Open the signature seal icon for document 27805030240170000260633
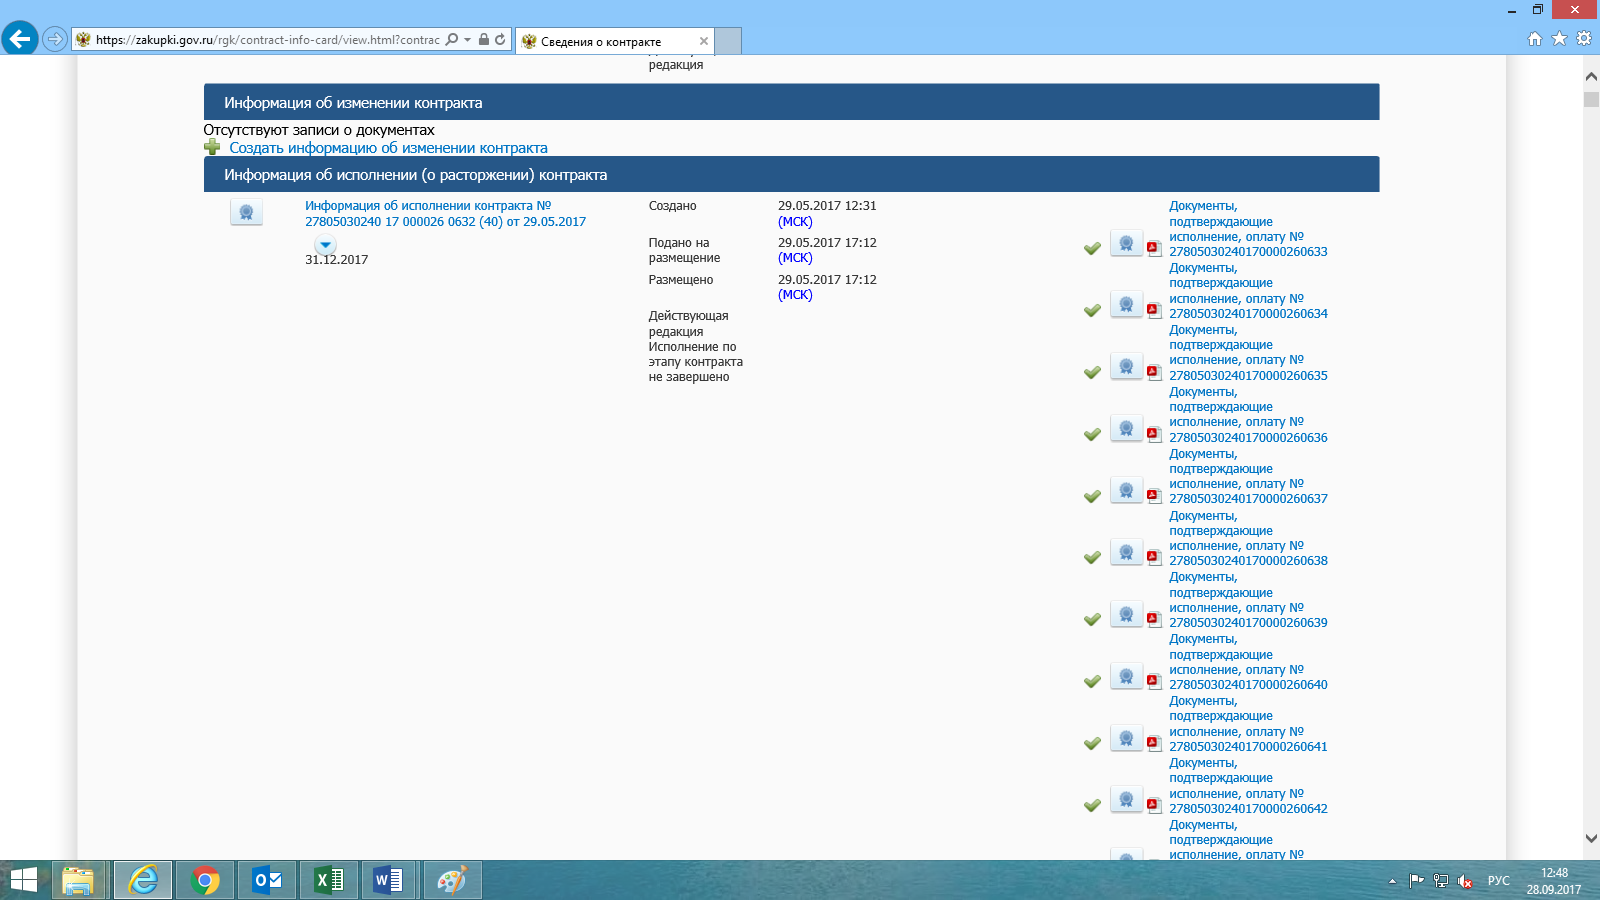This screenshot has width=1600, height=900. pyautogui.click(x=1126, y=243)
